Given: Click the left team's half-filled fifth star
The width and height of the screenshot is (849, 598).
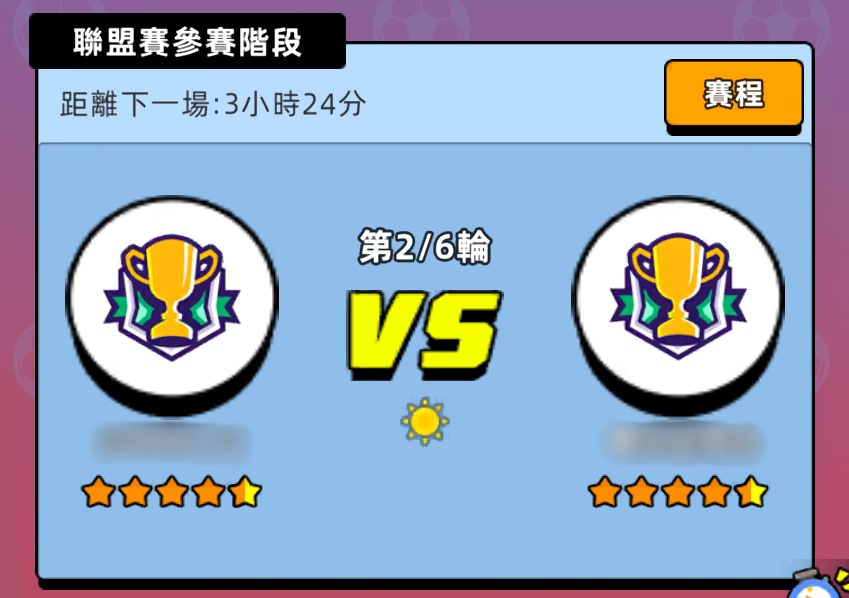Looking at the screenshot, I should (245, 492).
